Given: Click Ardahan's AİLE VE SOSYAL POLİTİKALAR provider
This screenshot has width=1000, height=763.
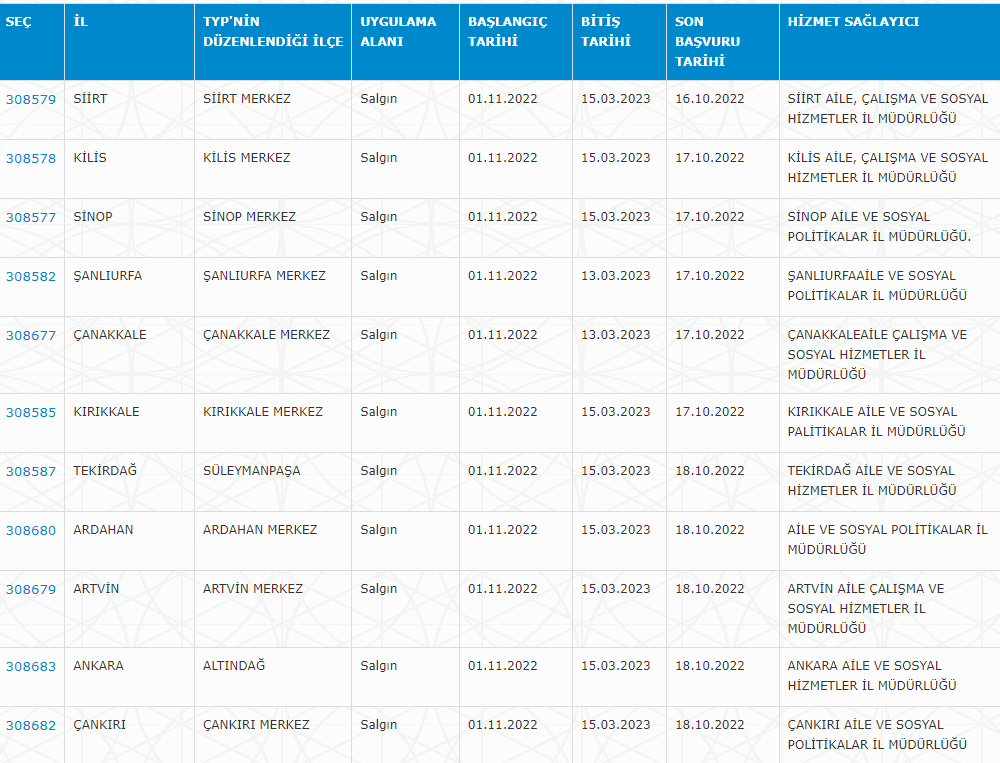Looking at the screenshot, I should pyautogui.click(x=888, y=540).
